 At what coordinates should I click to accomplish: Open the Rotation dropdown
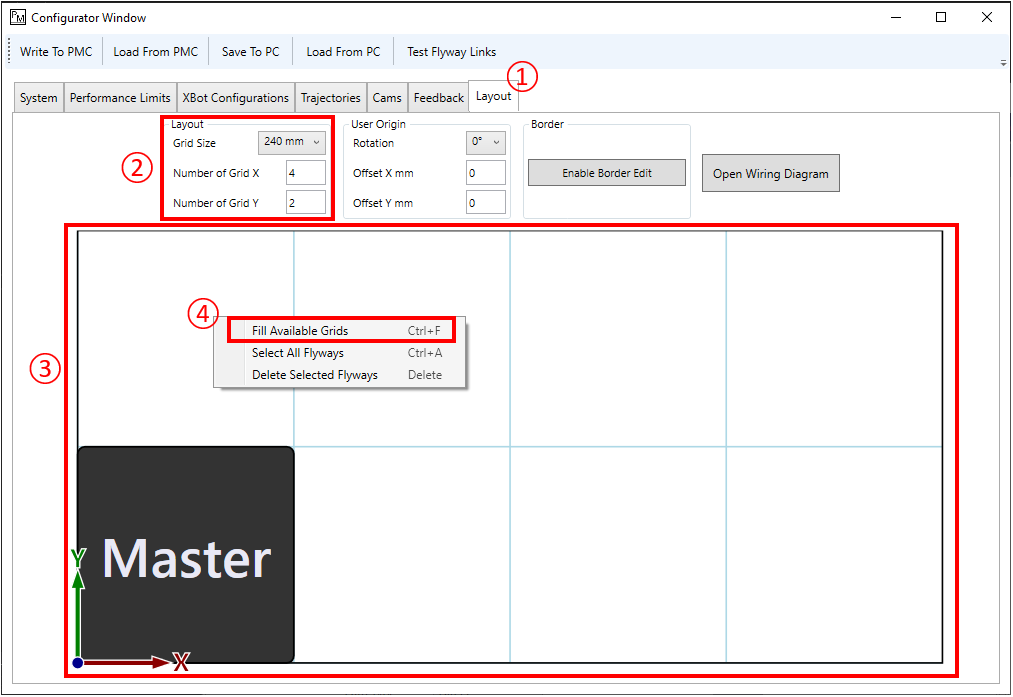click(486, 143)
